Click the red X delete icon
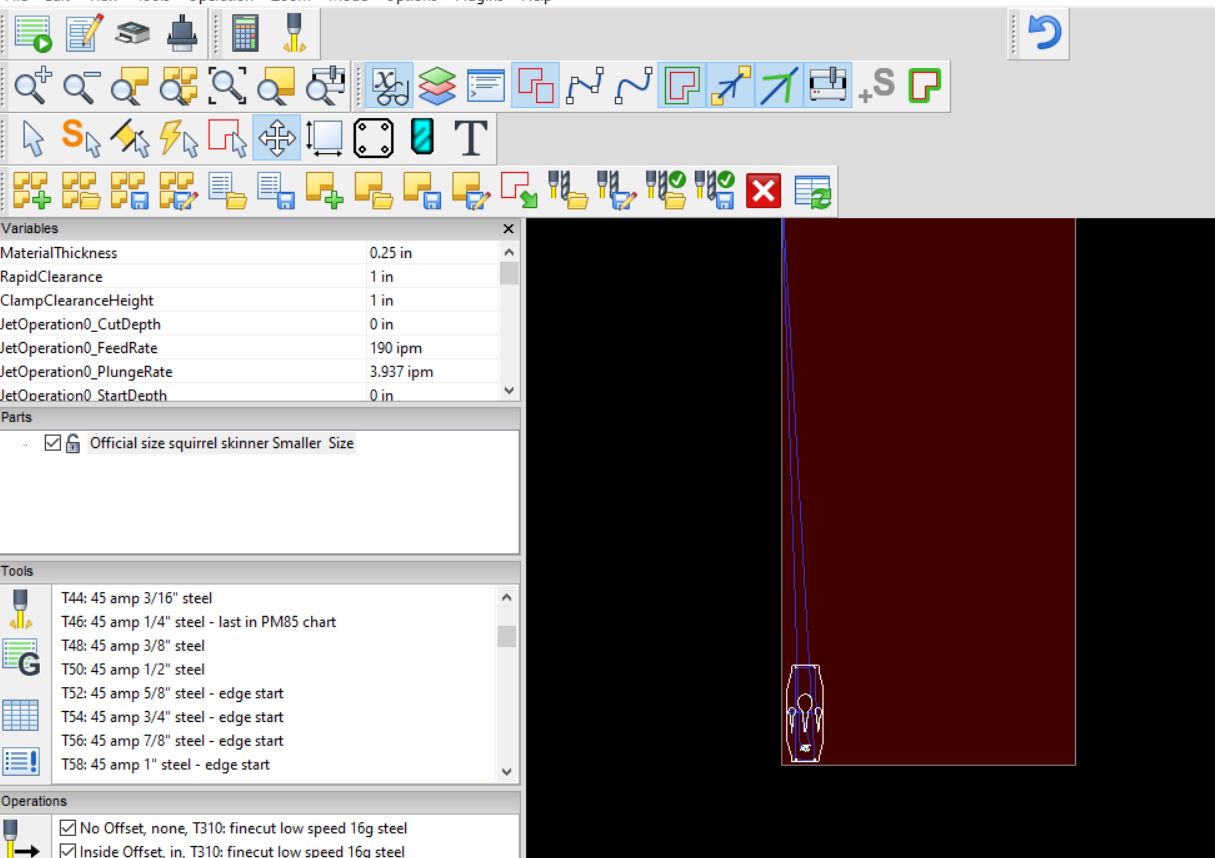Viewport: 1215px width, 858px height. point(764,190)
